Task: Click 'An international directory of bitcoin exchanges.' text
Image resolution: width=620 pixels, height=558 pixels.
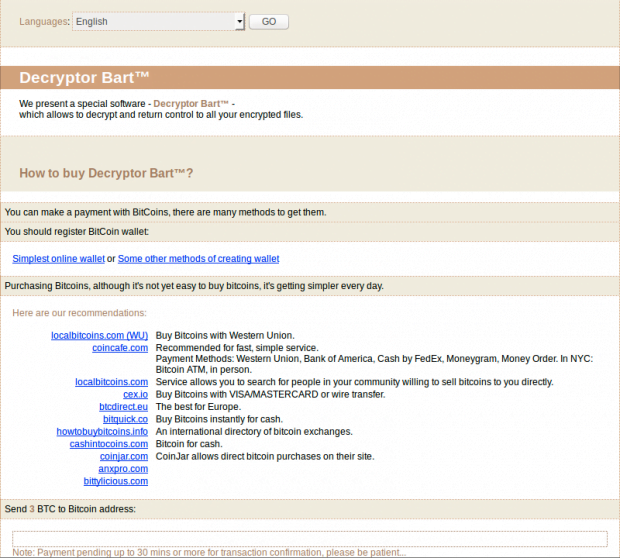Action: tap(254, 431)
